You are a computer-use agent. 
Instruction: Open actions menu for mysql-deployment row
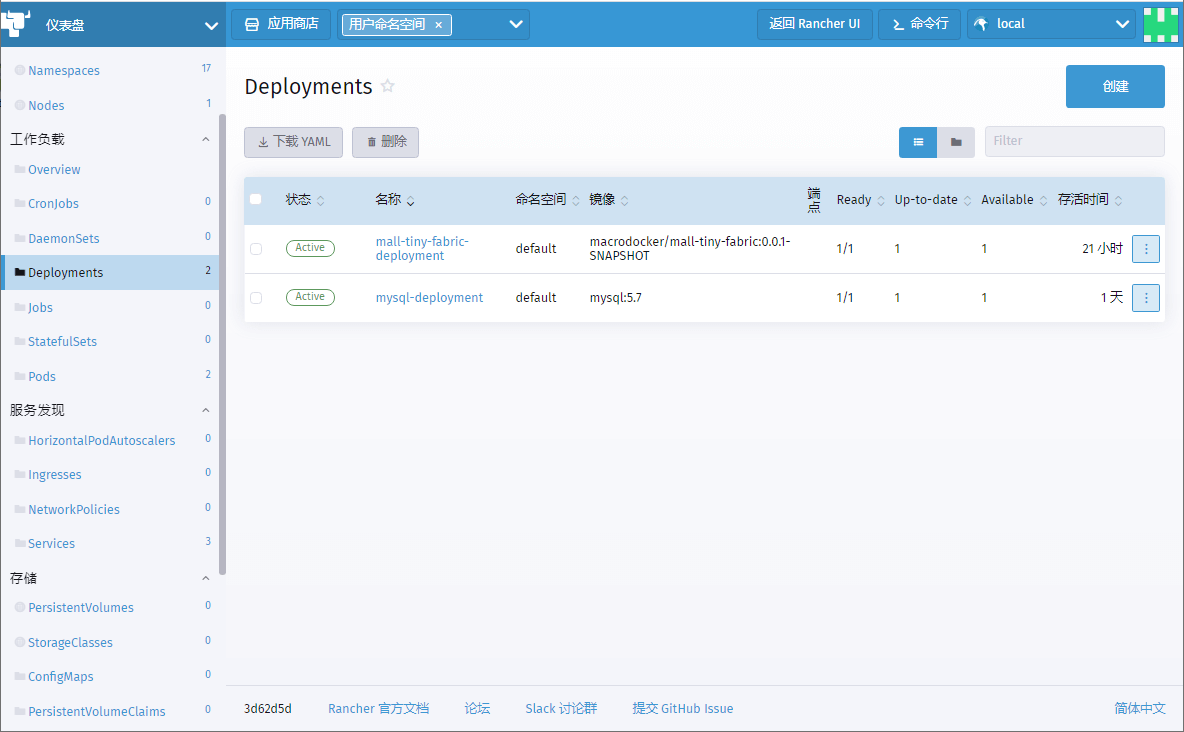pyautogui.click(x=1145, y=298)
